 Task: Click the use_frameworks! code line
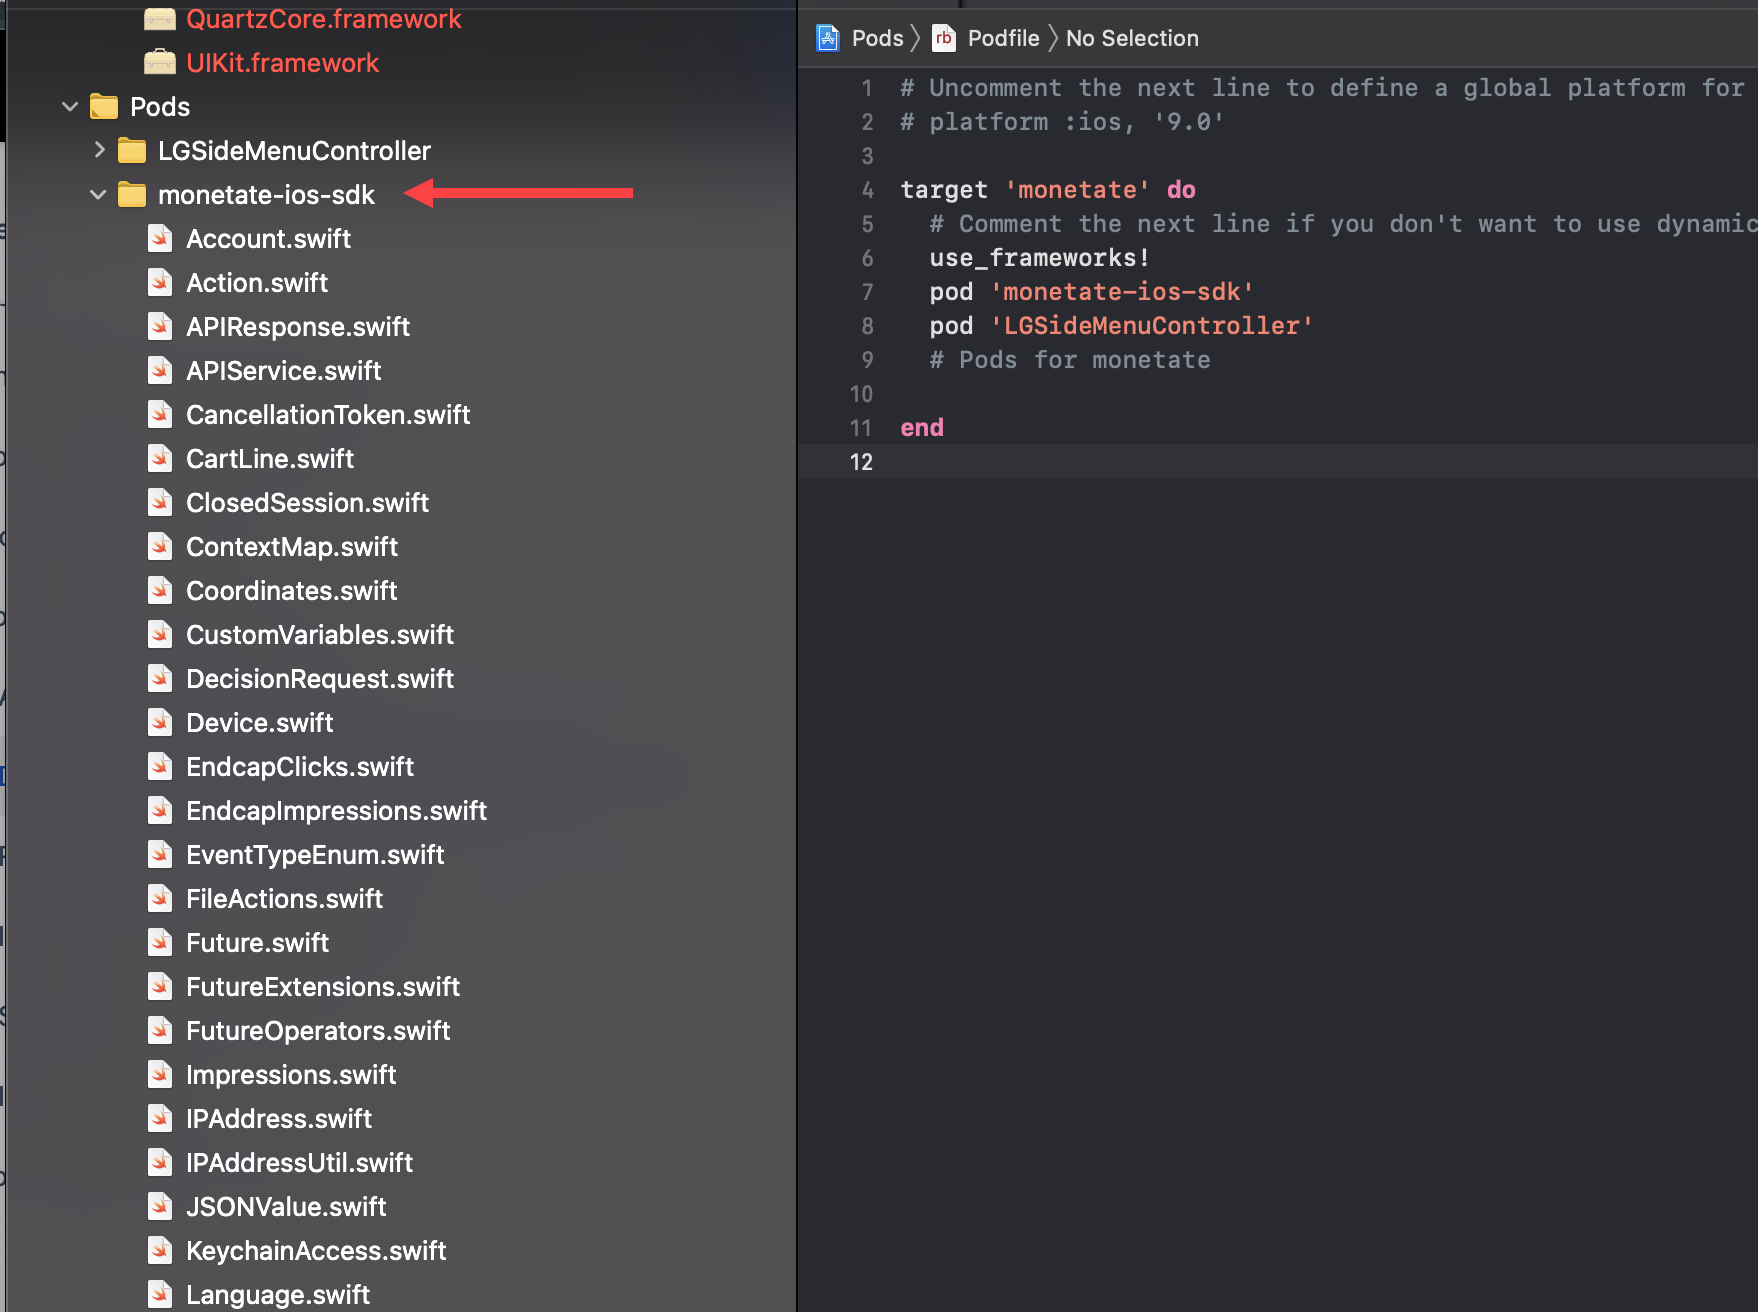tap(1040, 258)
